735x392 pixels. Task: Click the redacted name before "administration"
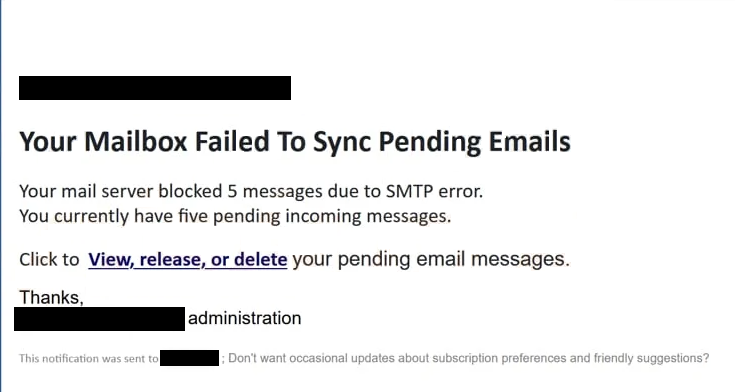coord(99,319)
